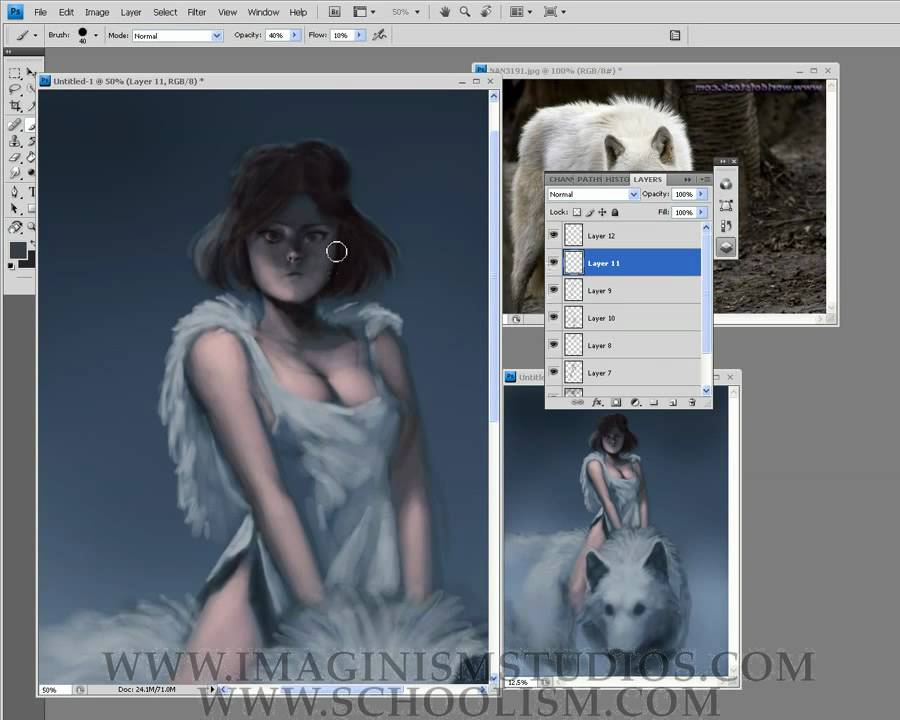Viewport: 900px width, 720px height.
Task: Select Layer 9 row in Layers panel
Action: 623,291
